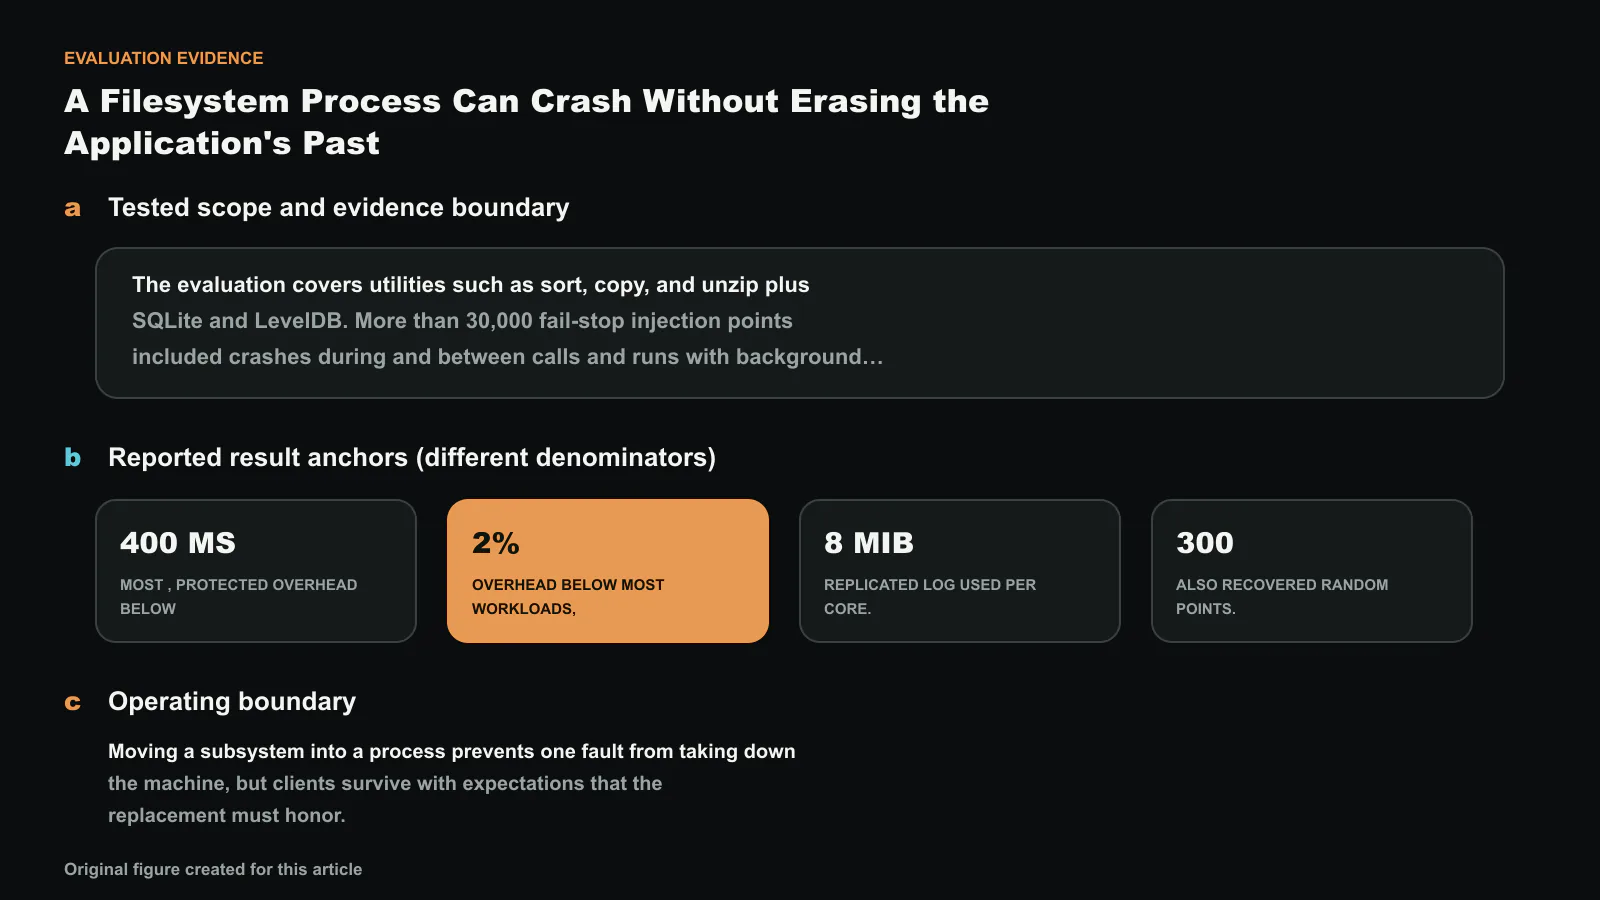
Task: Click the Also recovered random points caption
Action: point(1282,596)
